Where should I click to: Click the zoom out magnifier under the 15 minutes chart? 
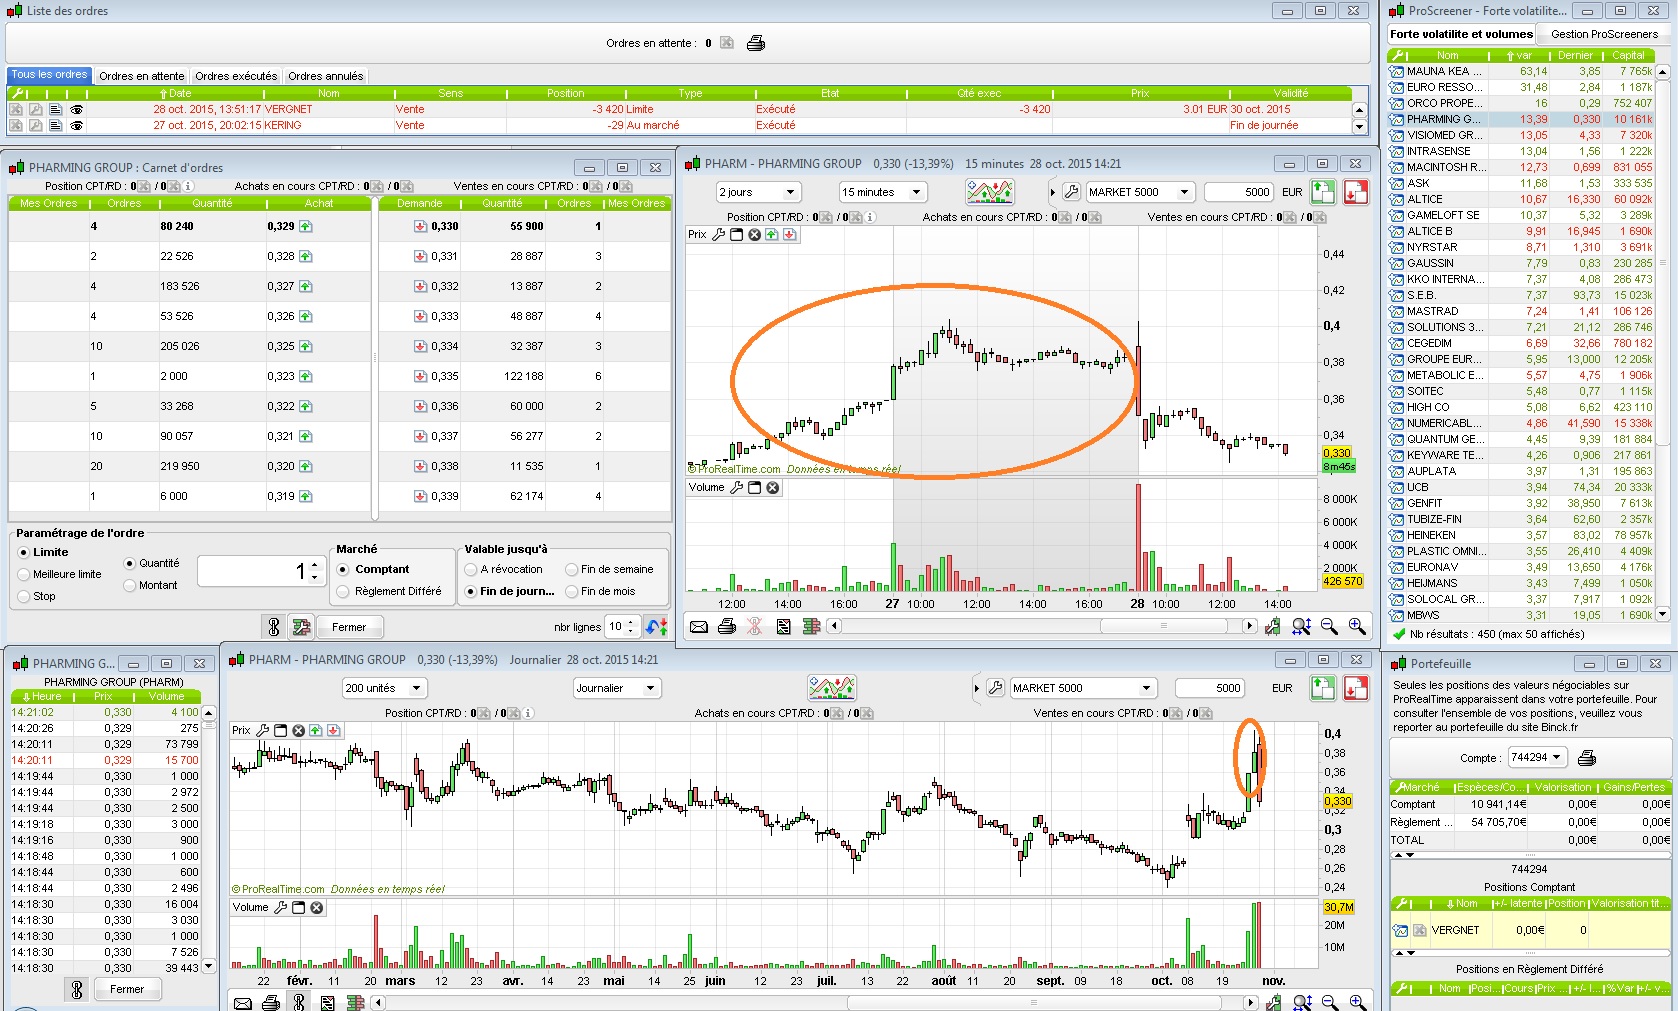[x=1329, y=626]
